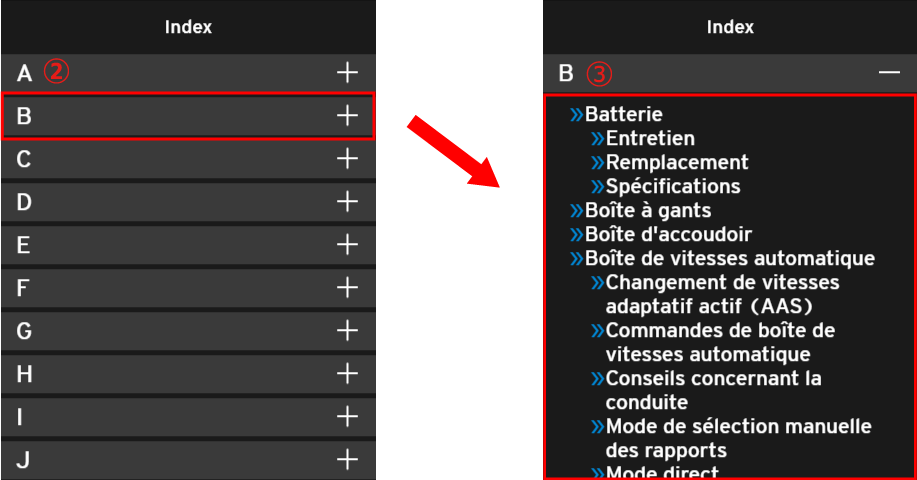Open Boîte de vitesses automatique link
917x480 pixels.
pyautogui.click(x=729, y=258)
